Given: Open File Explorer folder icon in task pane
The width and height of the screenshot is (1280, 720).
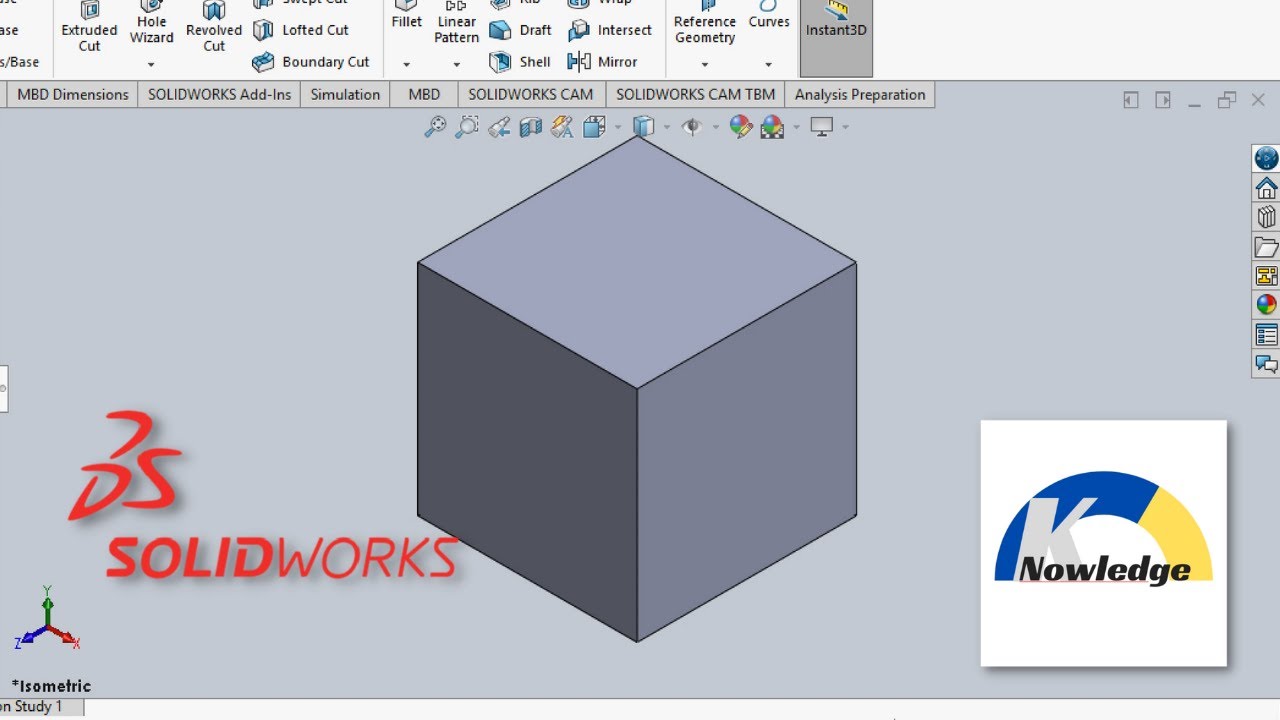Looking at the screenshot, I should [1266, 246].
